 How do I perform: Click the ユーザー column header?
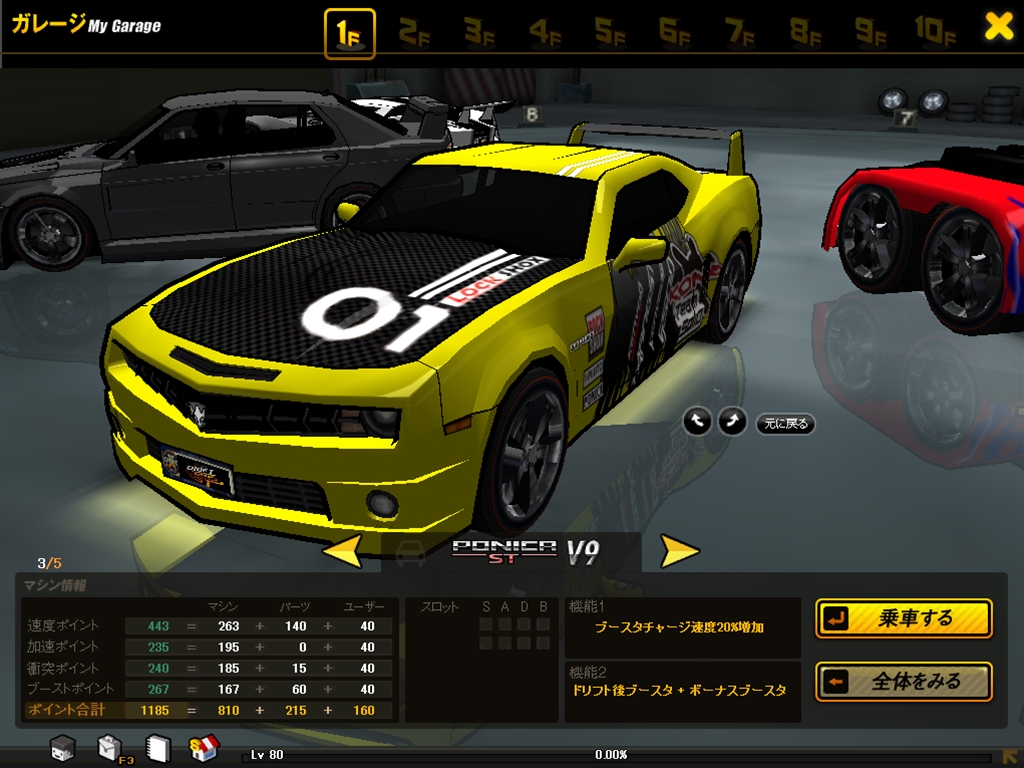tap(364, 607)
